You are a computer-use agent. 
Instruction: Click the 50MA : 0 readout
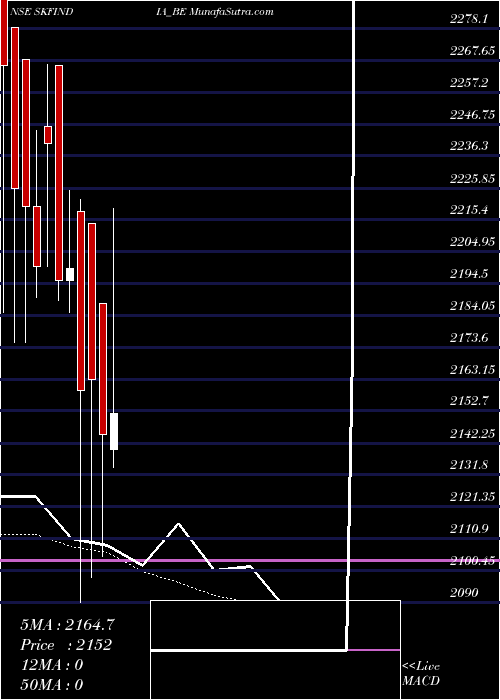coord(51,685)
